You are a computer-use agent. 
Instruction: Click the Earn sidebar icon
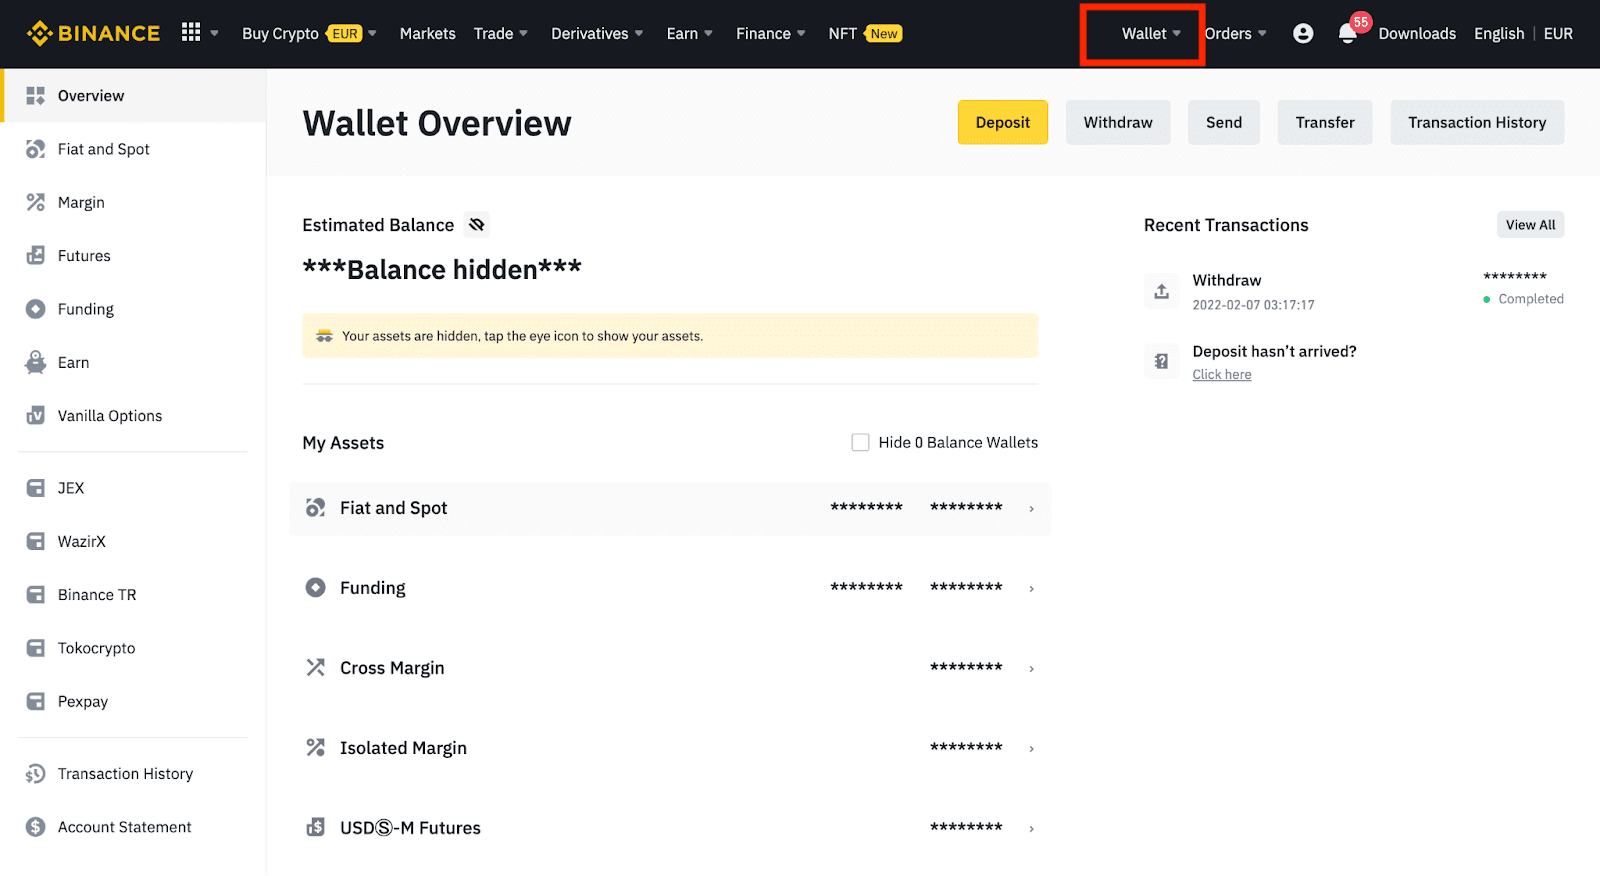click(x=36, y=362)
